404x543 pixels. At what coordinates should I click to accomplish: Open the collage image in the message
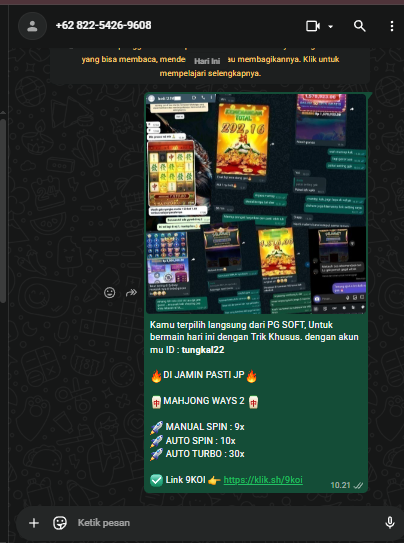tap(256, 204)
